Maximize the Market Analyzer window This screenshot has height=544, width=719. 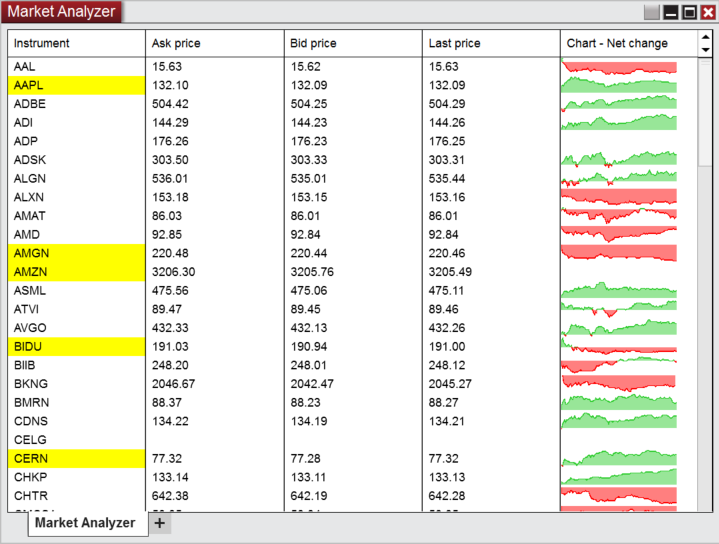coord(689,12)
